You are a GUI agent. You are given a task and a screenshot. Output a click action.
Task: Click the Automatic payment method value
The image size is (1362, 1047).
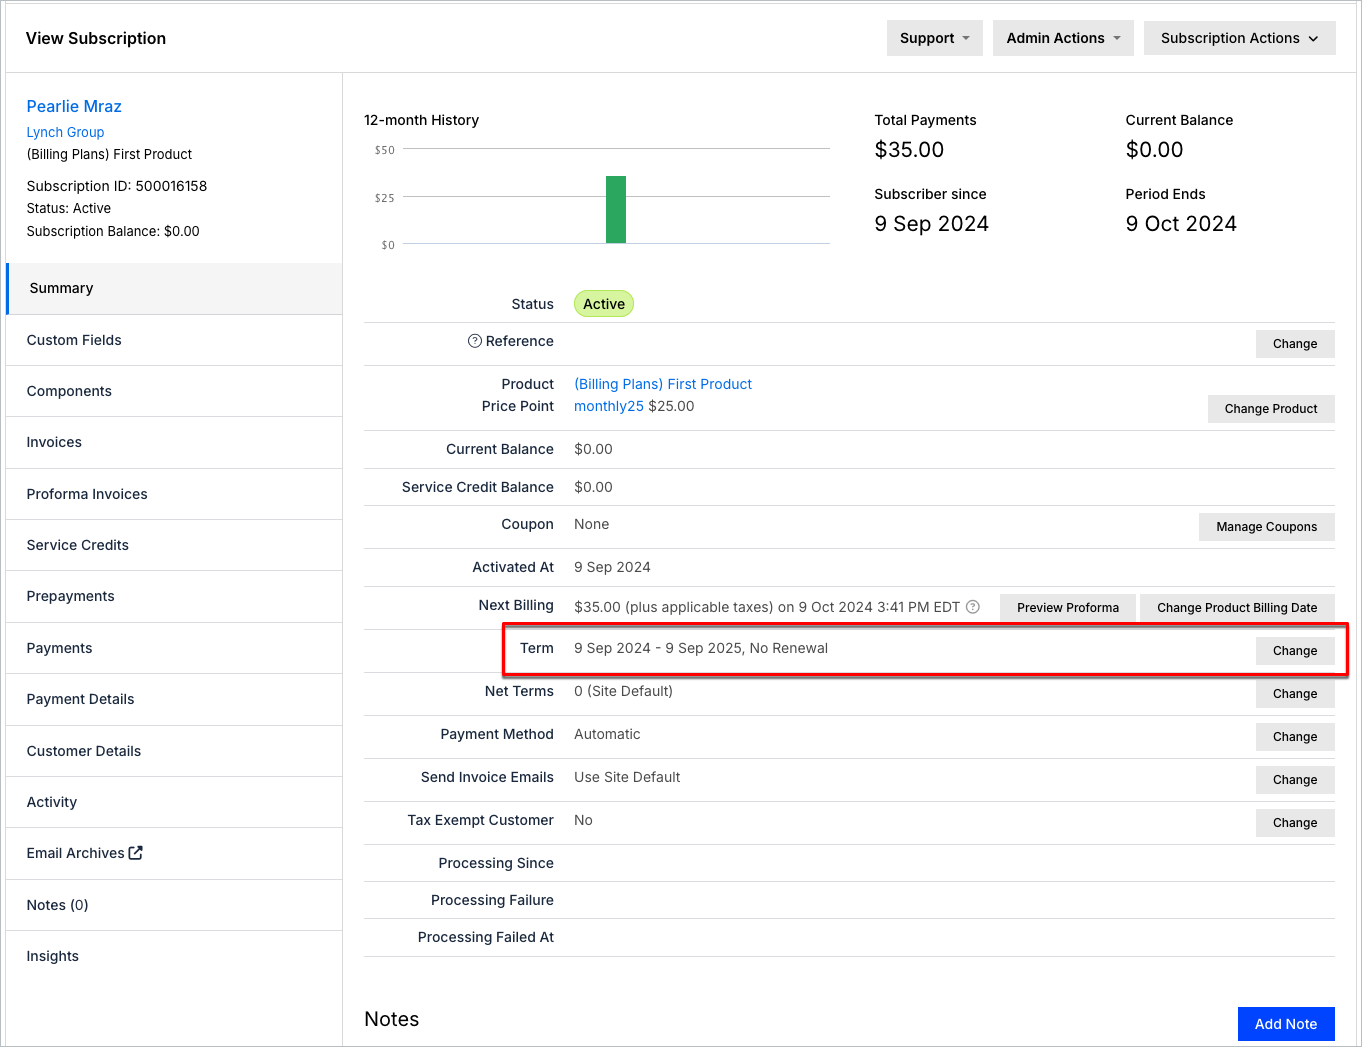tap(607, 734)
